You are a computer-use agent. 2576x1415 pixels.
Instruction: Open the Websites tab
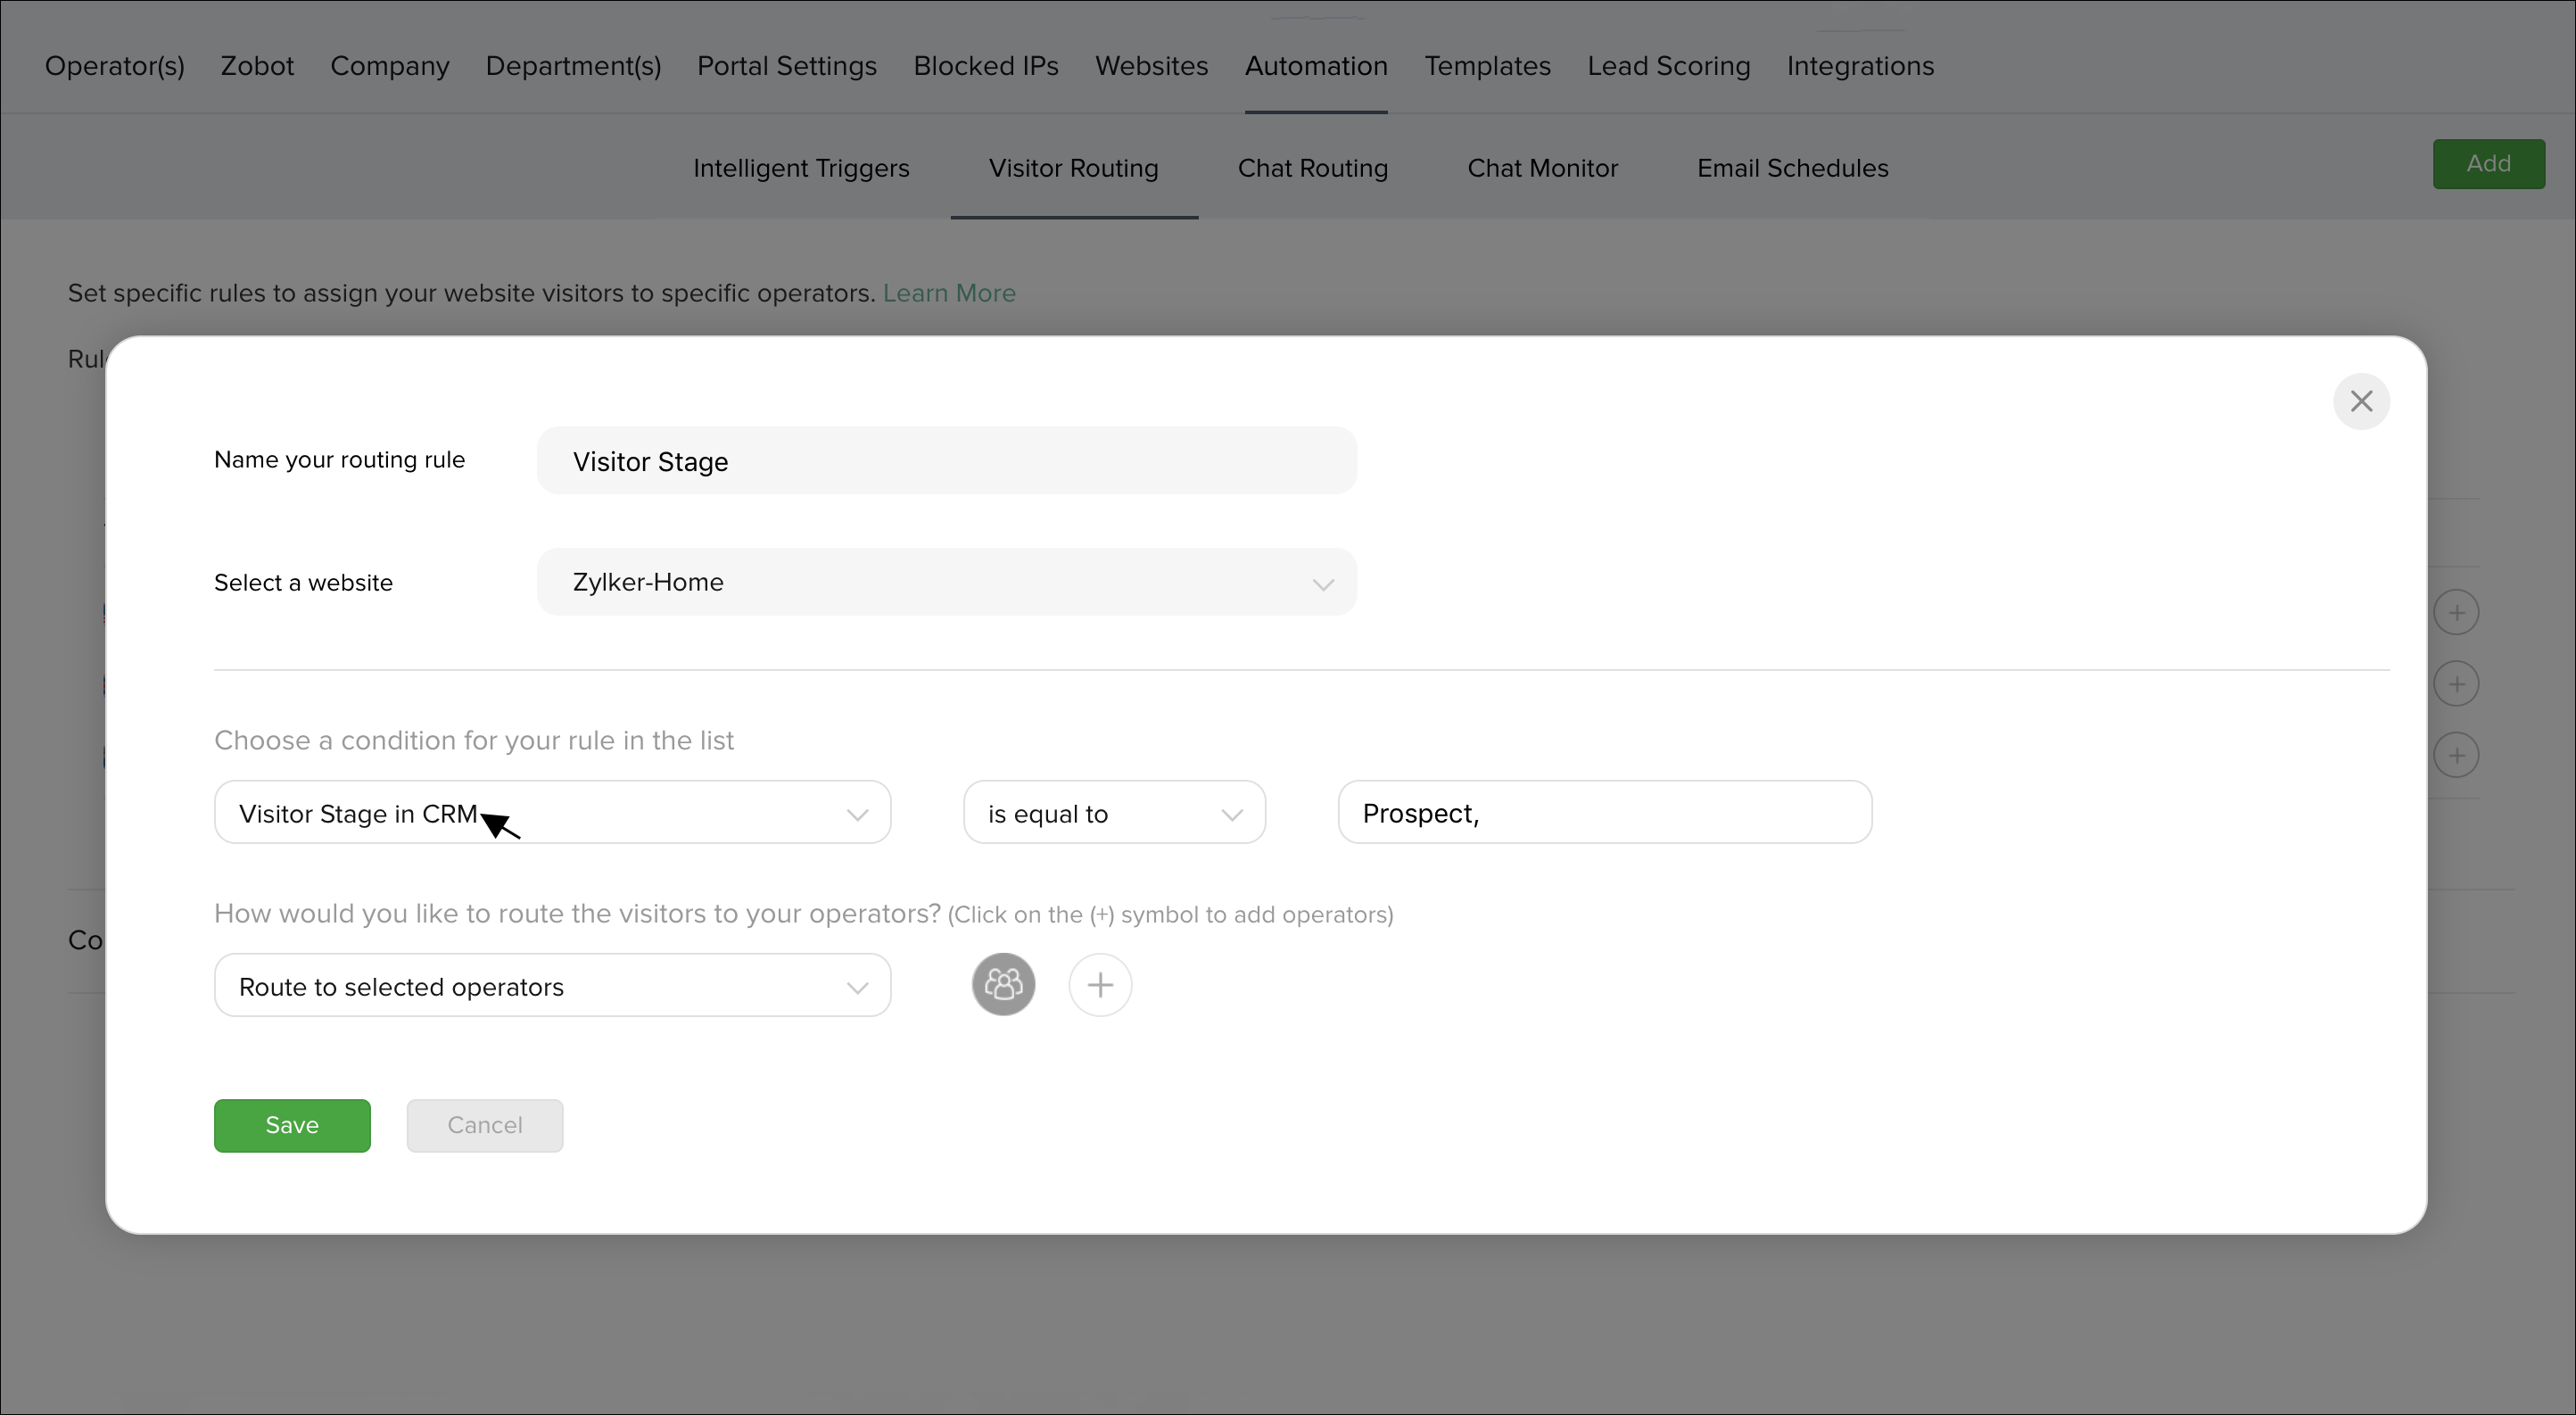(1151, 66)
